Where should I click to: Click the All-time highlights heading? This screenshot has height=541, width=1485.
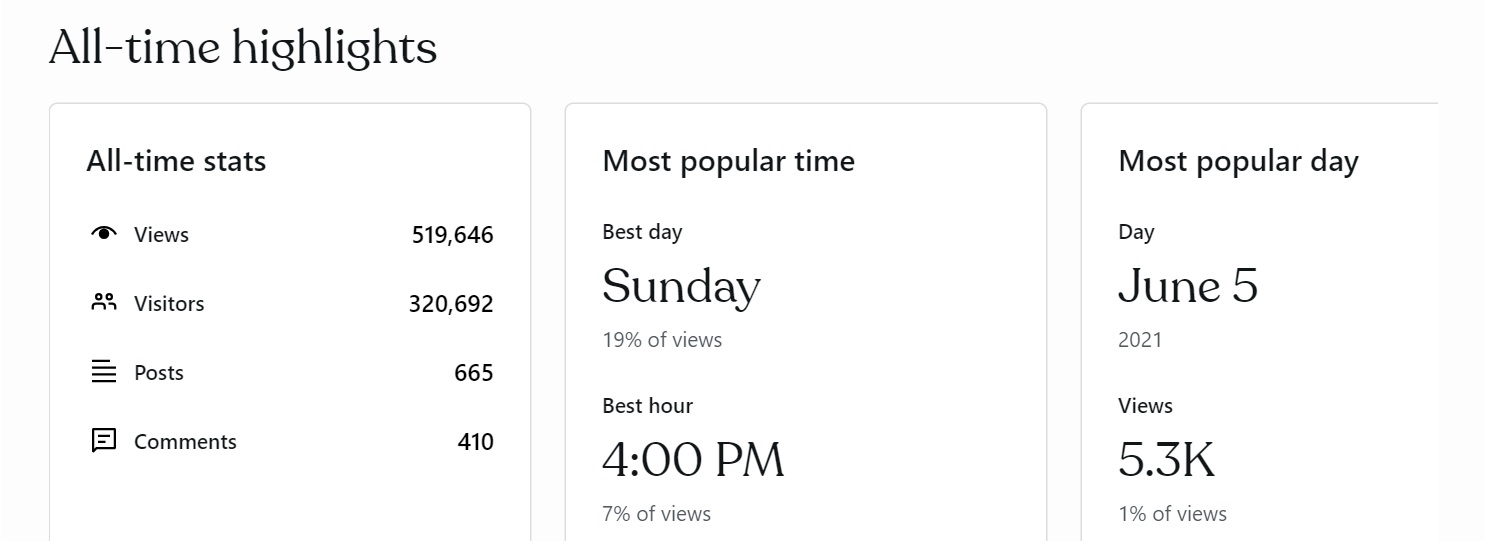click(243, 47)
